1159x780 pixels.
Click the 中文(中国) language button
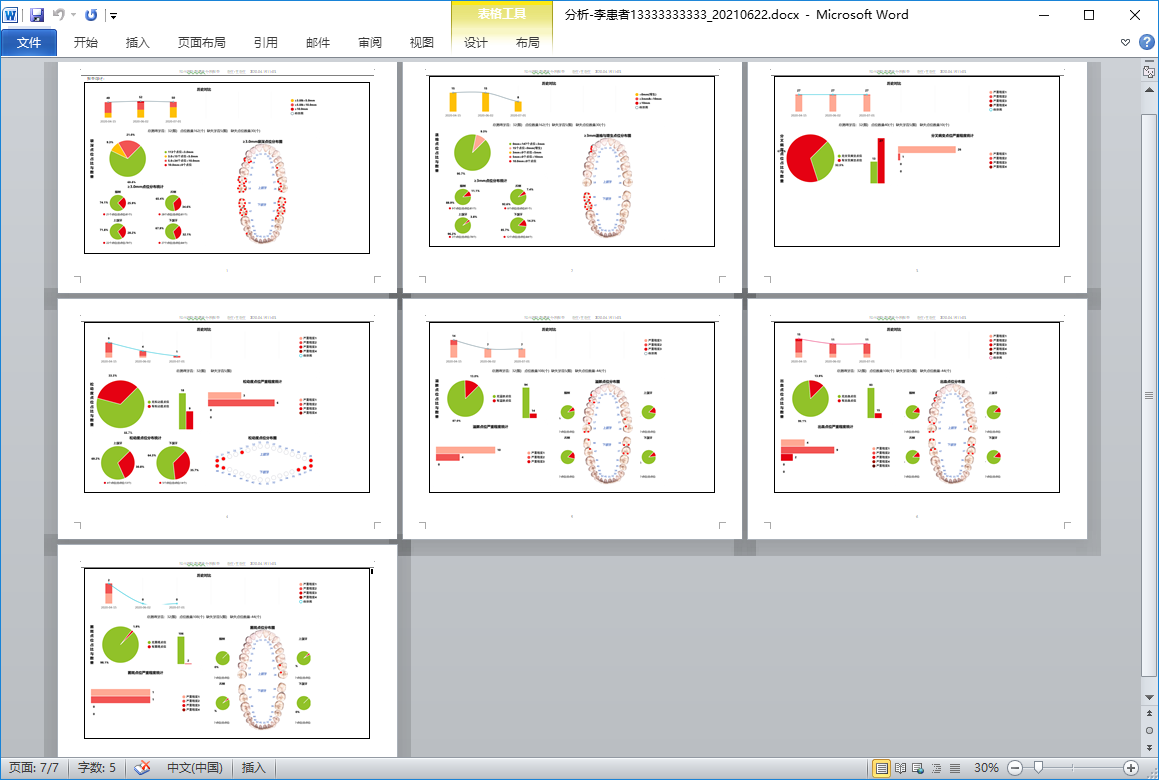click(x=194, y=768)
